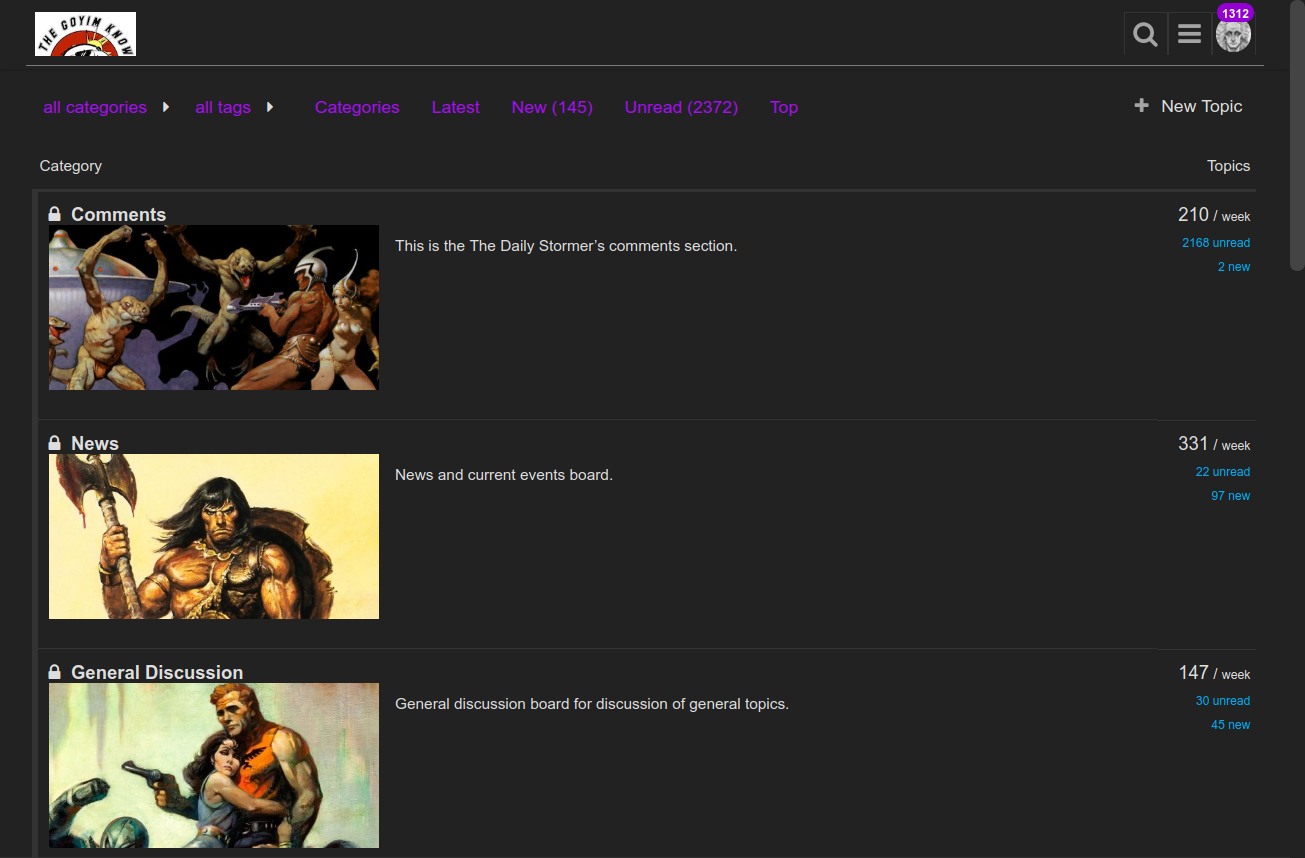View 97 new topics in News
Image resolution: width=1305 pixels, height=858 pixels.
[x=1231, y=496]
